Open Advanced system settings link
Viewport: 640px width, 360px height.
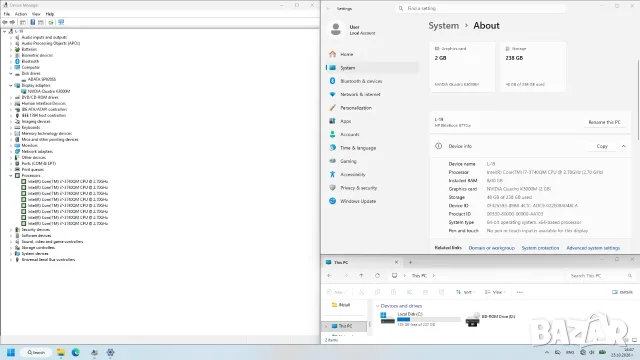coord(593,248)
